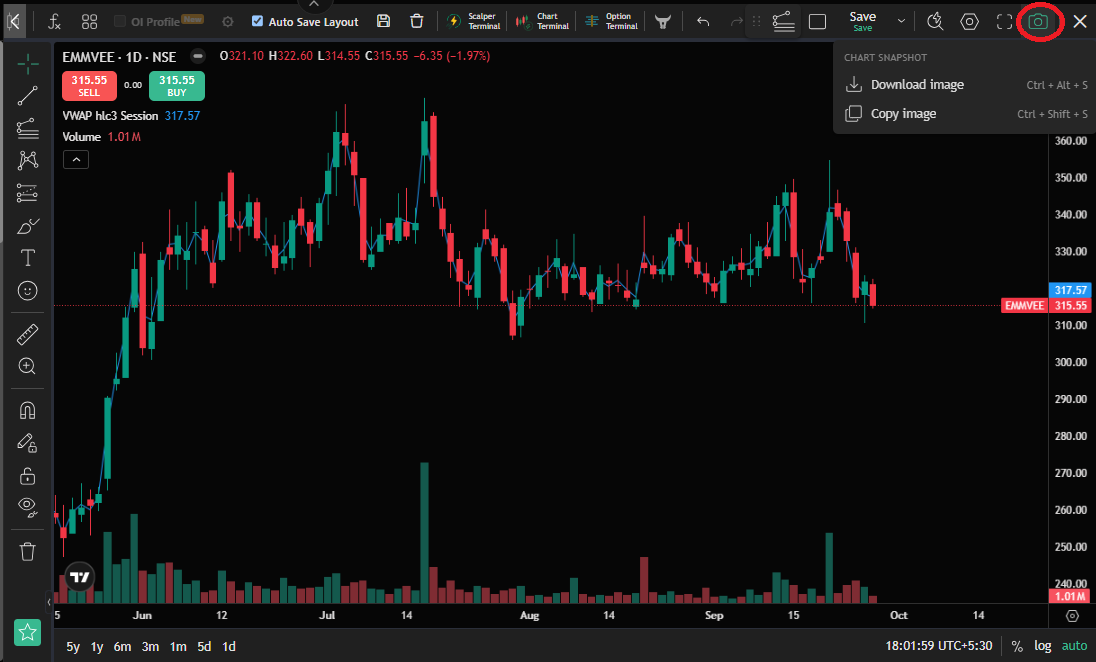The image size is (1096, 662).
Task: Select the ruler measure tool
Action: [27, 335]
